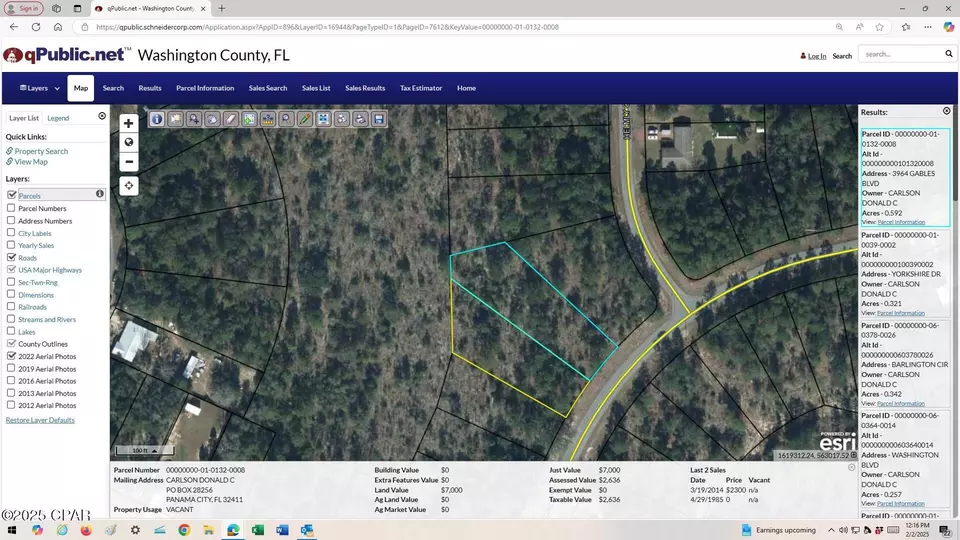Toggle the Roads layer checkbox
This screenshot has width=960, height=540.
[11, 257]
